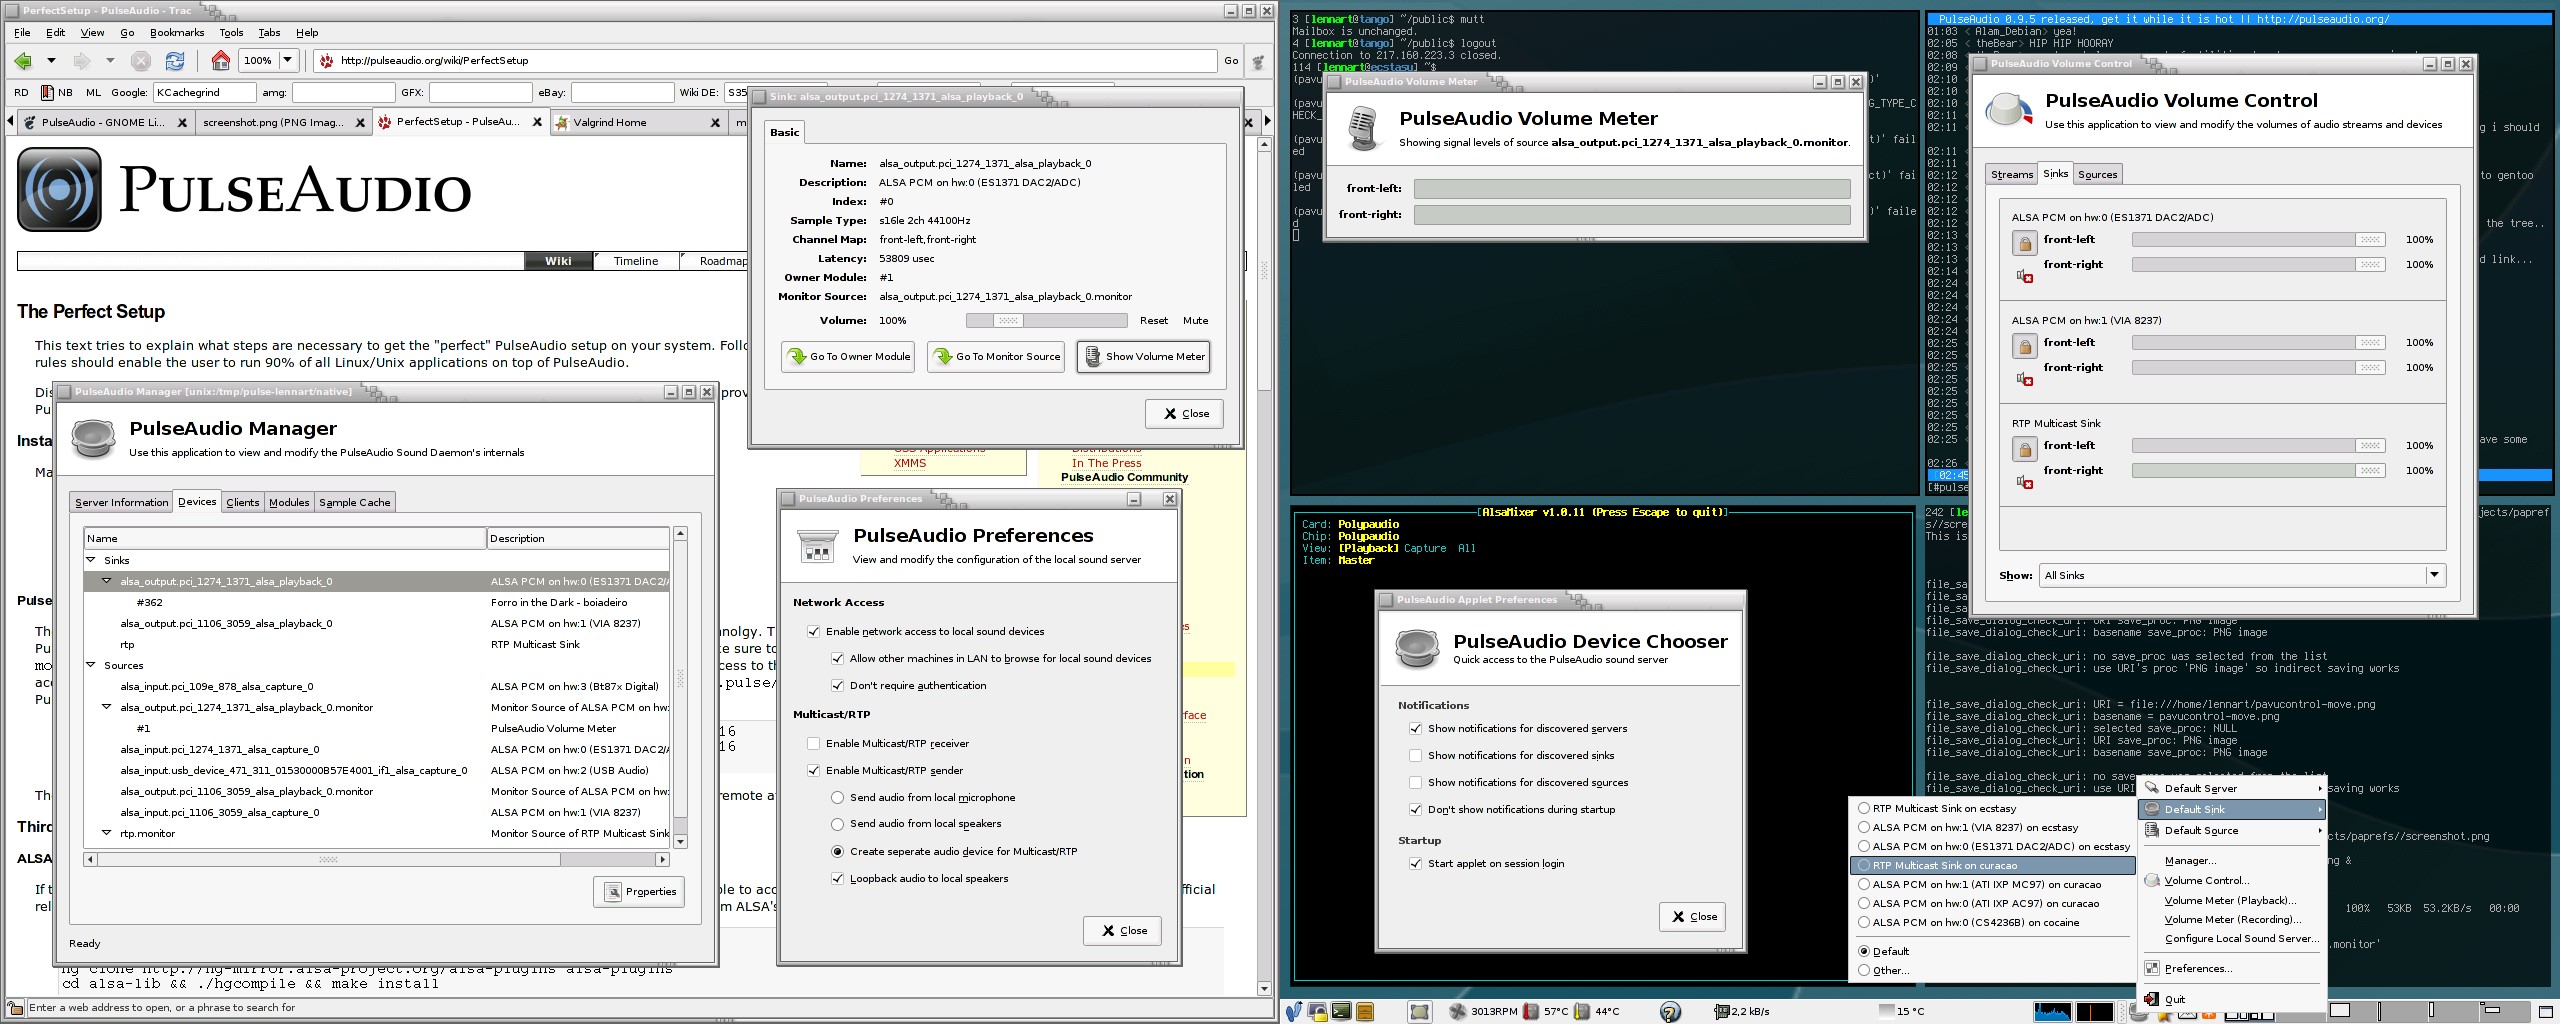Lock channels for ALSA PCM hw:0 sink
2560x1024 pixels.
click(x=2024, y=243)
